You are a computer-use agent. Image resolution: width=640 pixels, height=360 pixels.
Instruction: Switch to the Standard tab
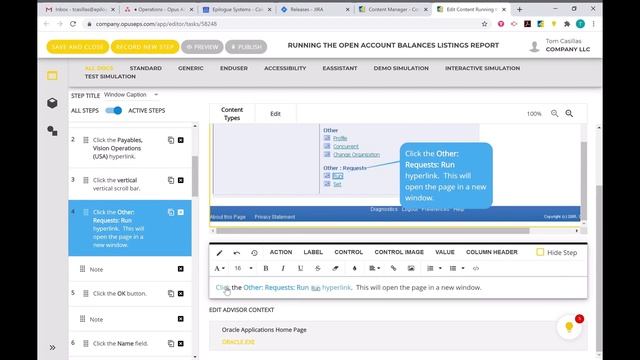[146, 68]
